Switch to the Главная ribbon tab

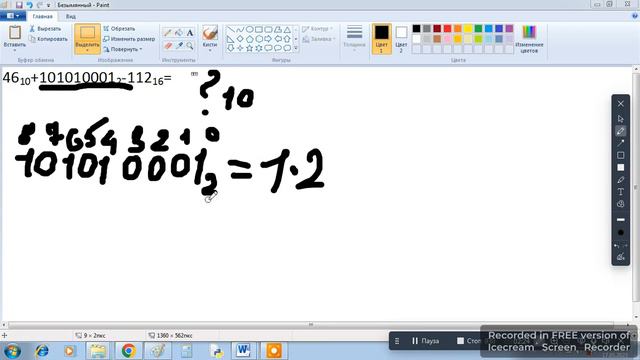[42, 16]
